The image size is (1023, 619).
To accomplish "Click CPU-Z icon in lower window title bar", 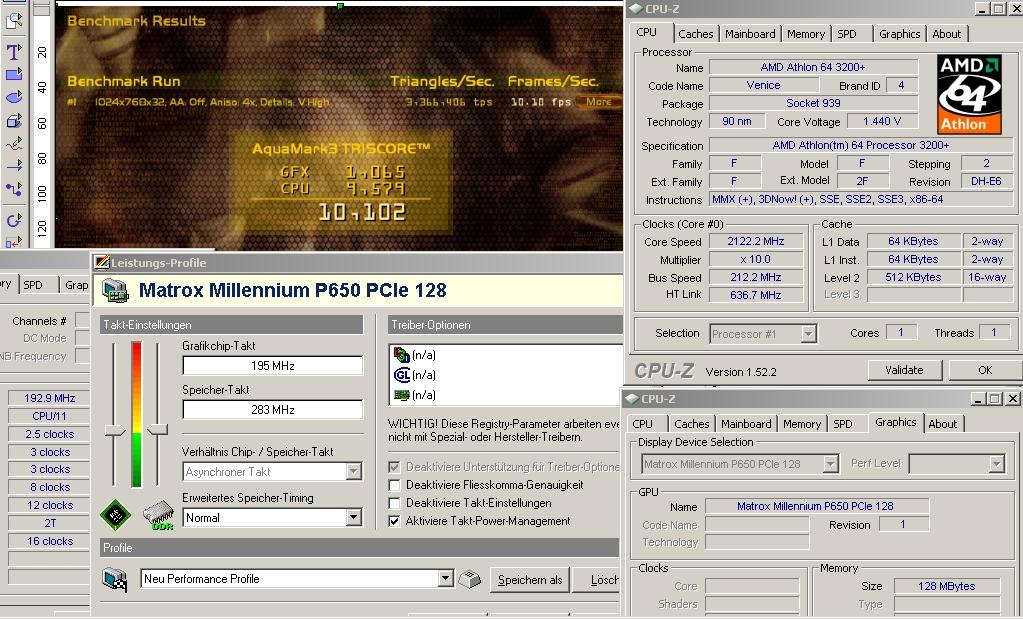I will pyautogui.click(x=632, y=399).
